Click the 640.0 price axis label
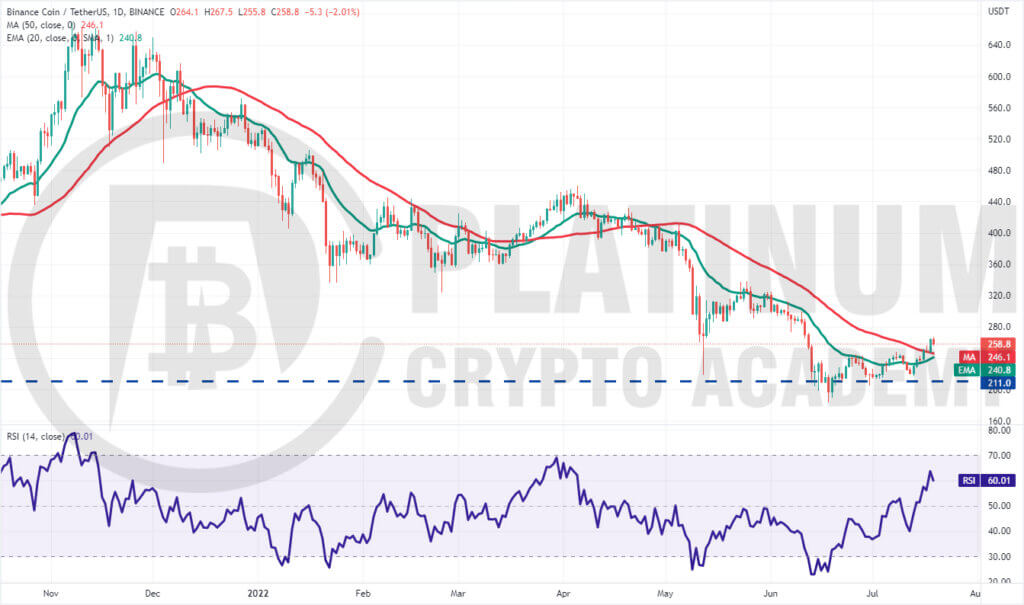The width and height of the screenshot is (1024, 605). (999, 45)
